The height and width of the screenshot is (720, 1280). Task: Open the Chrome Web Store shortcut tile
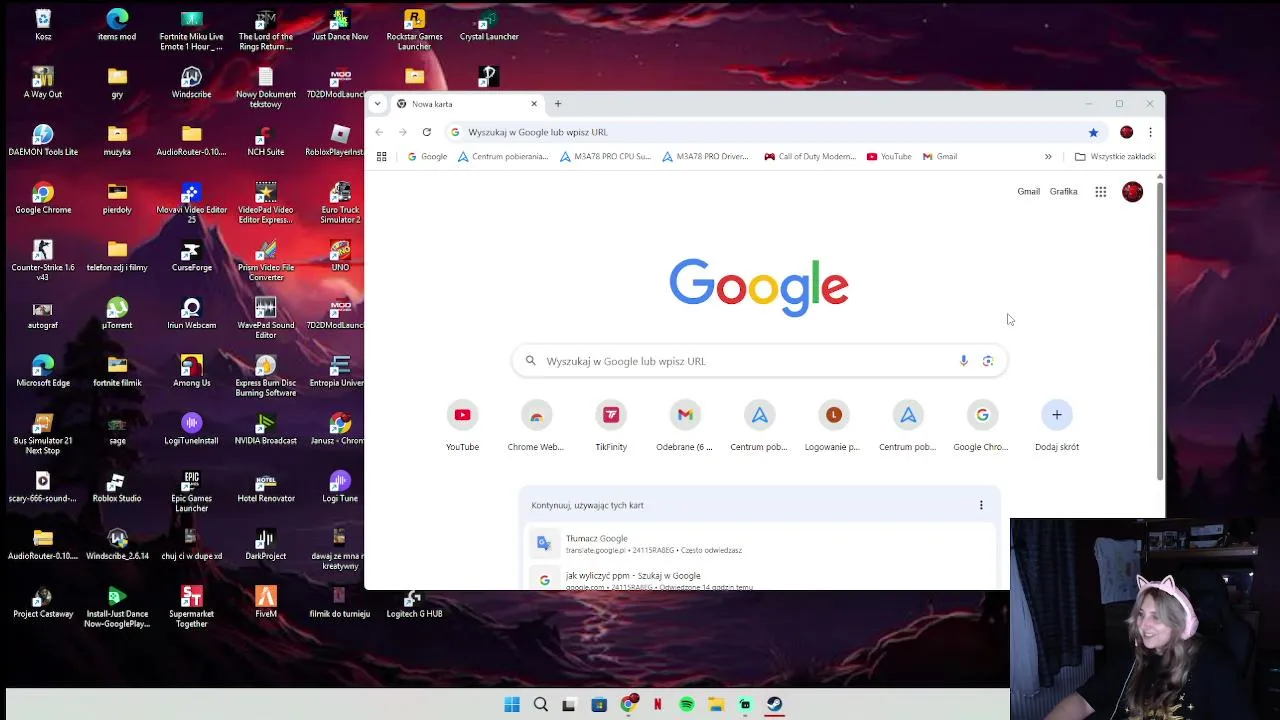coord(536,427)
